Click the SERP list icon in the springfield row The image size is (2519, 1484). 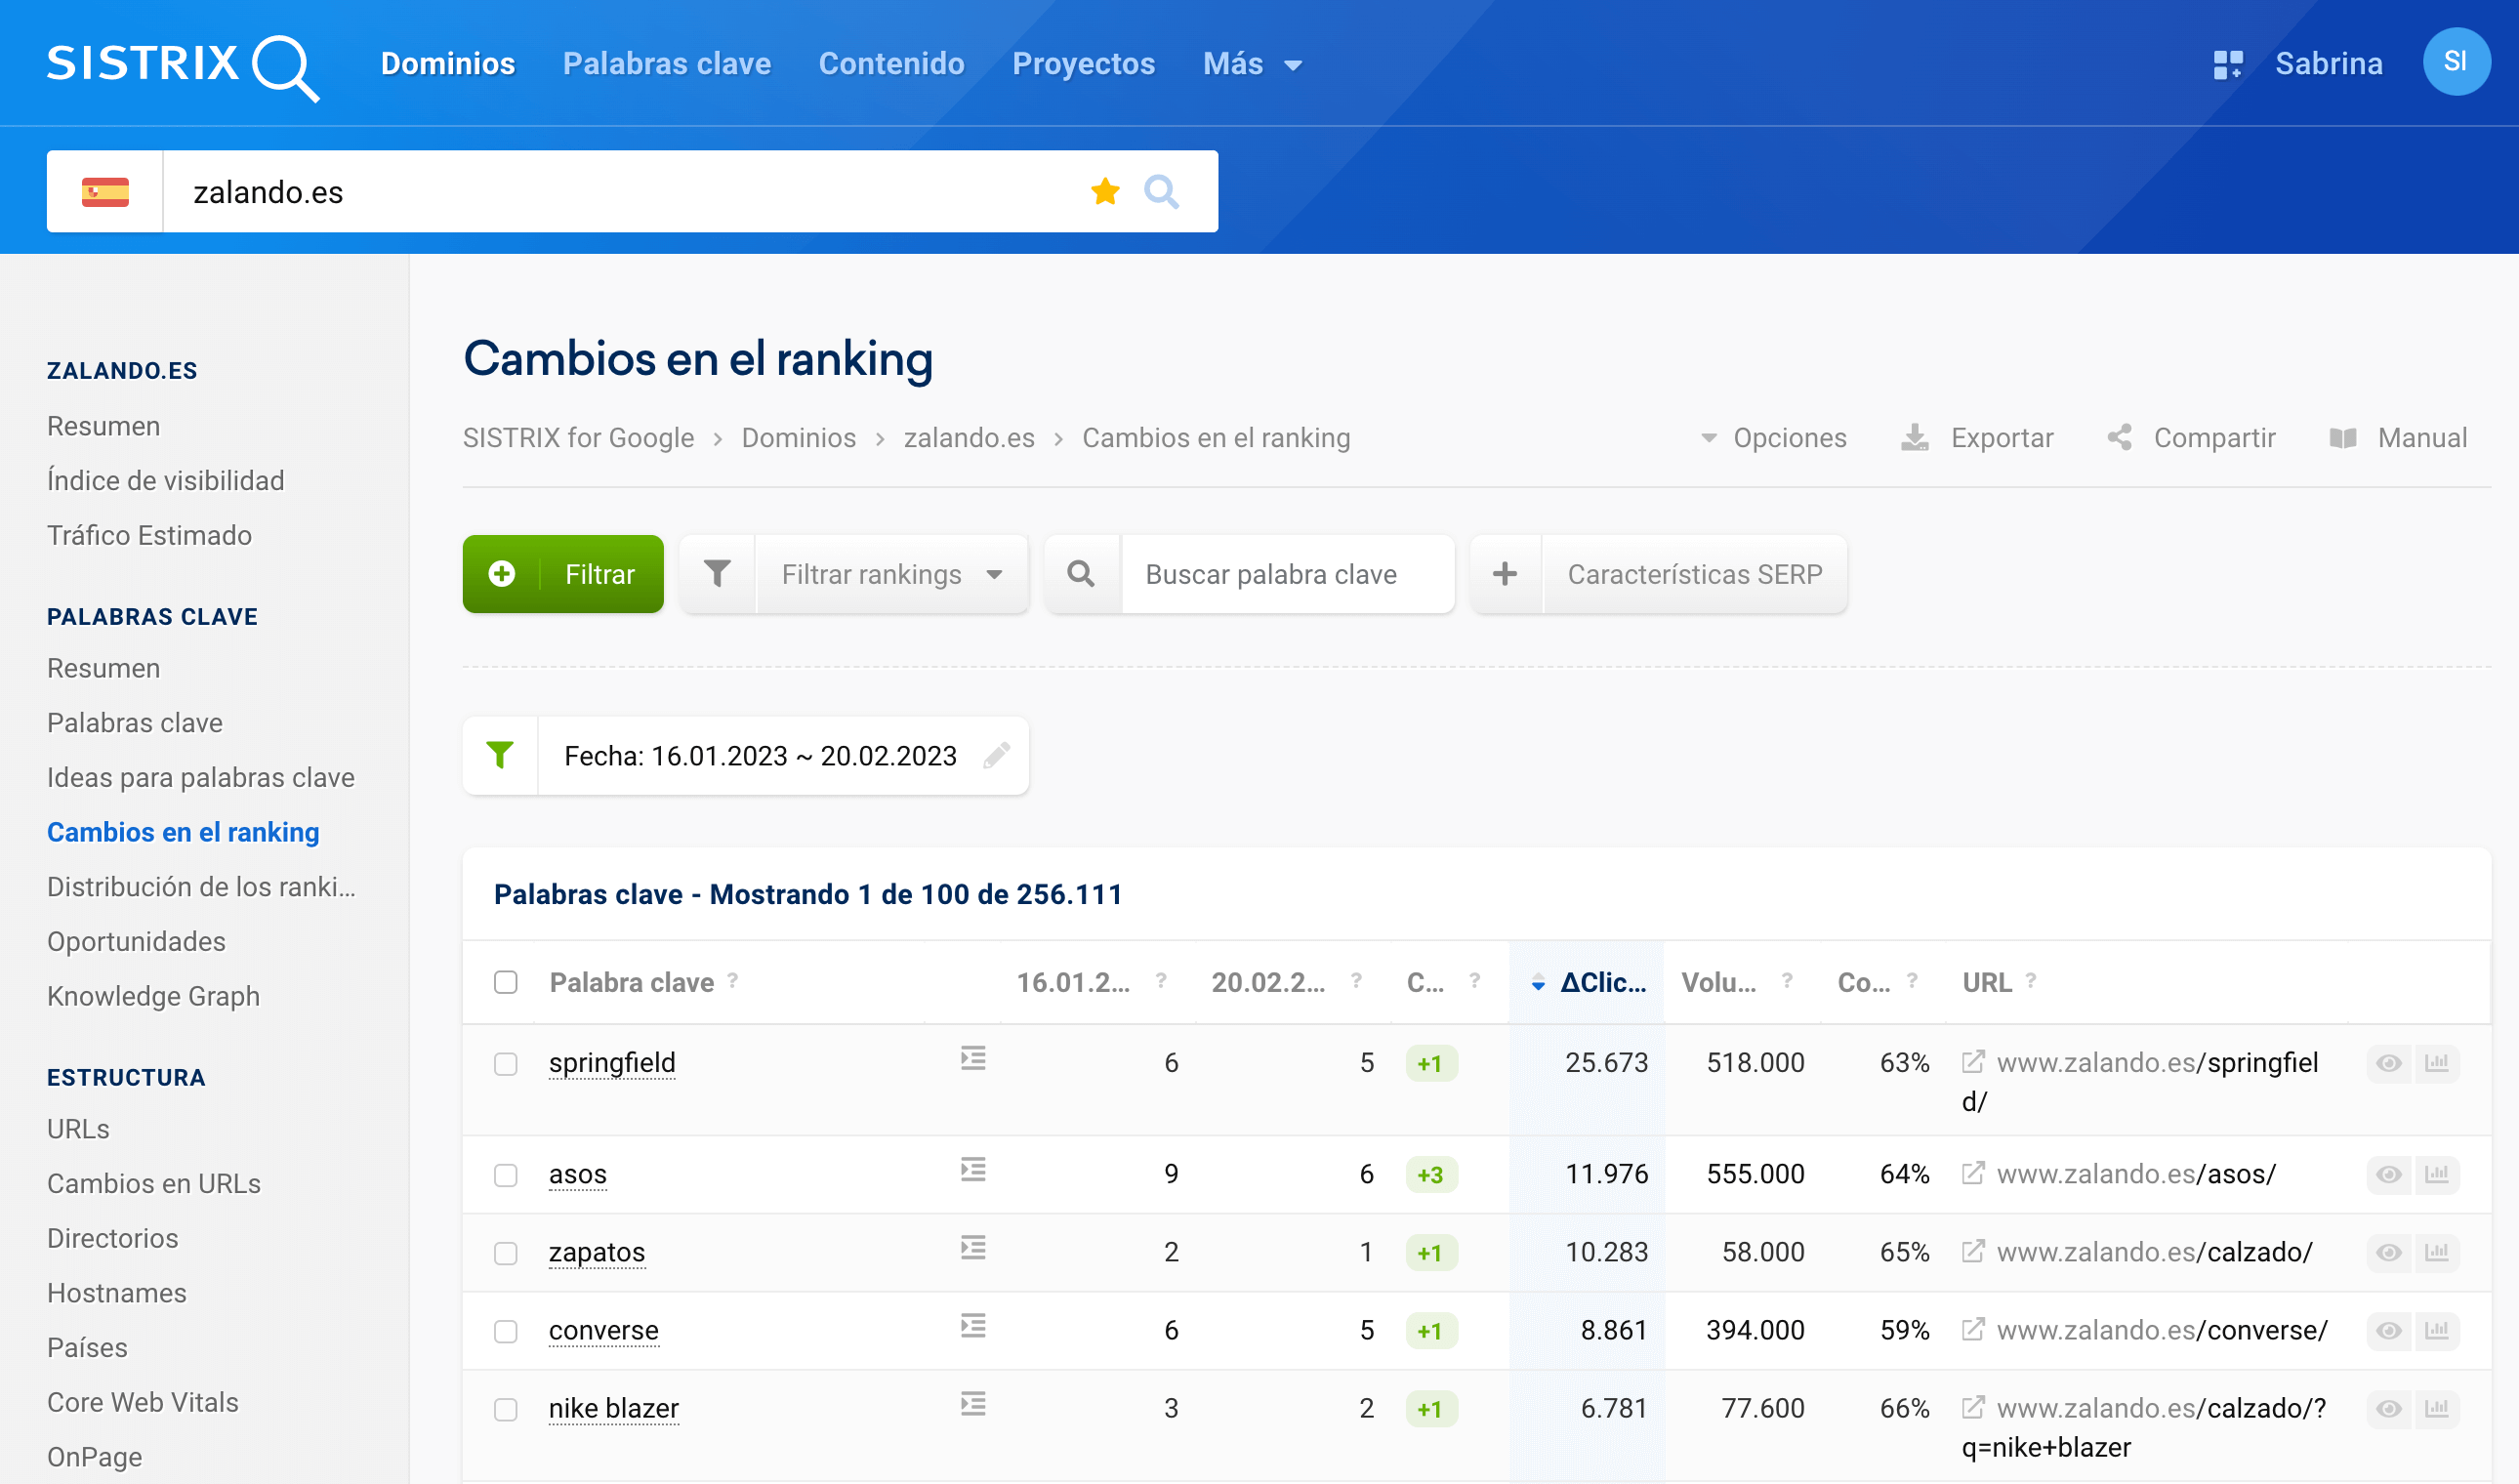point(973,1058)
